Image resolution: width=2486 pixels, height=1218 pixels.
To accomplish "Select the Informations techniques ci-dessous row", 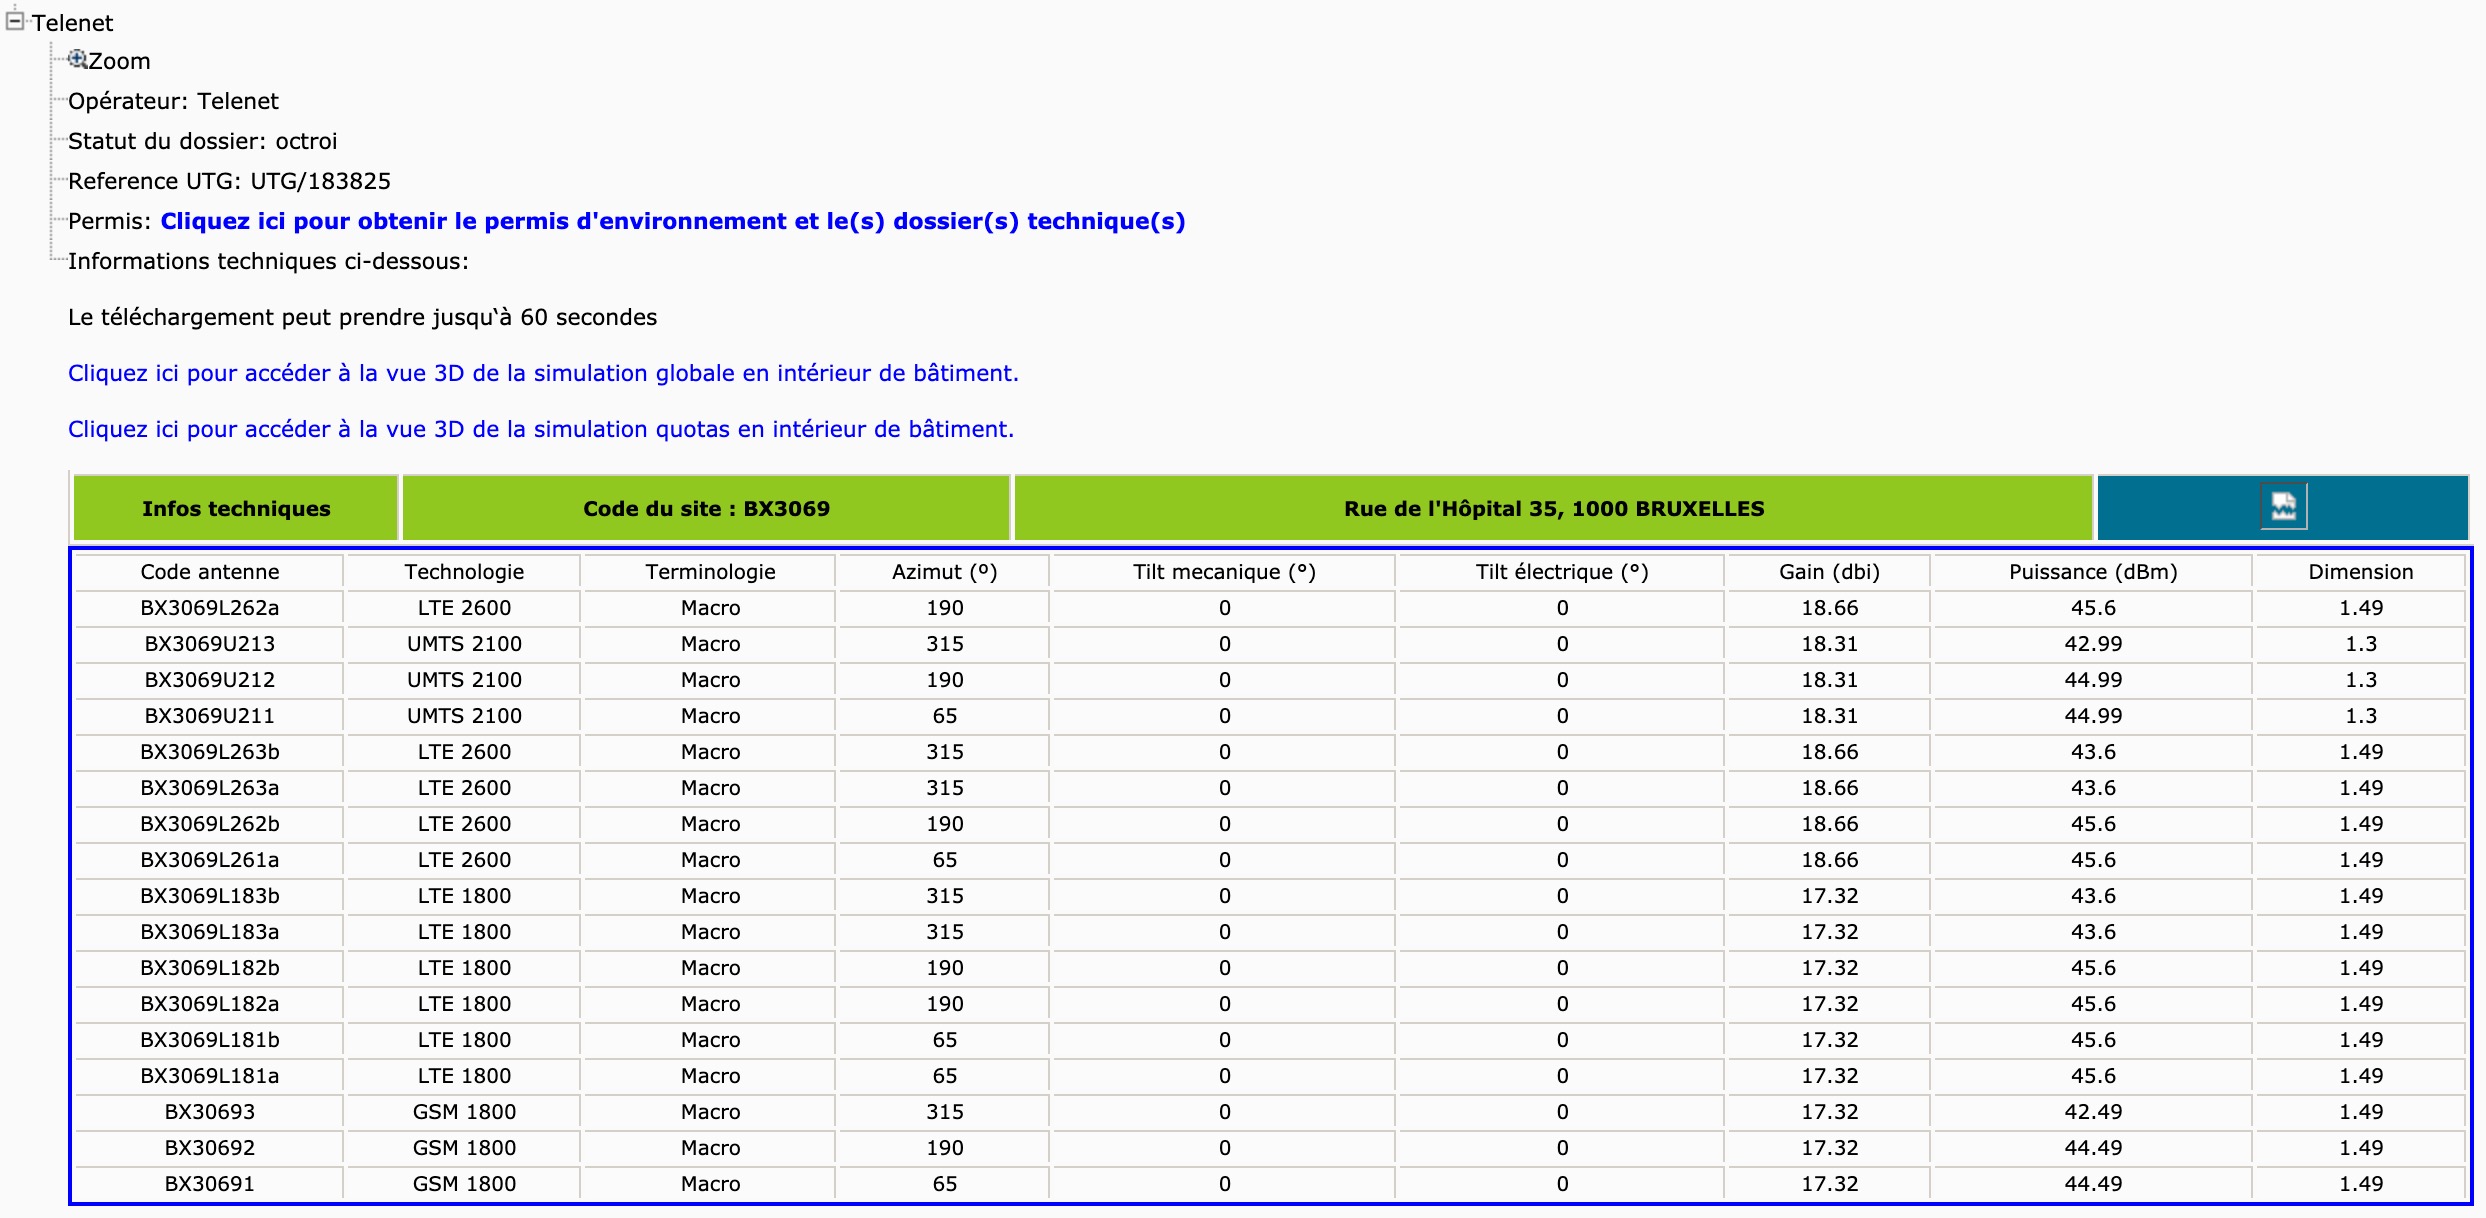I will 268,261.
